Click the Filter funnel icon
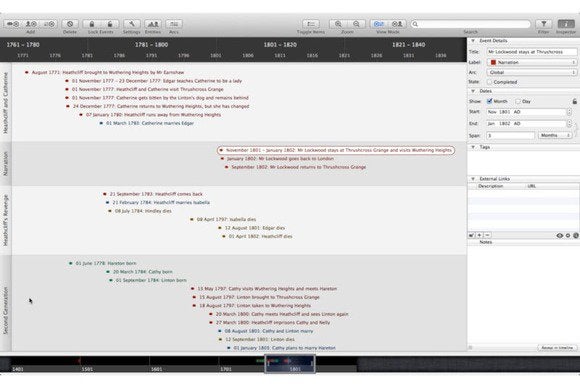Image resolution: width=580 pixels, height=388 pixels. 544,24
